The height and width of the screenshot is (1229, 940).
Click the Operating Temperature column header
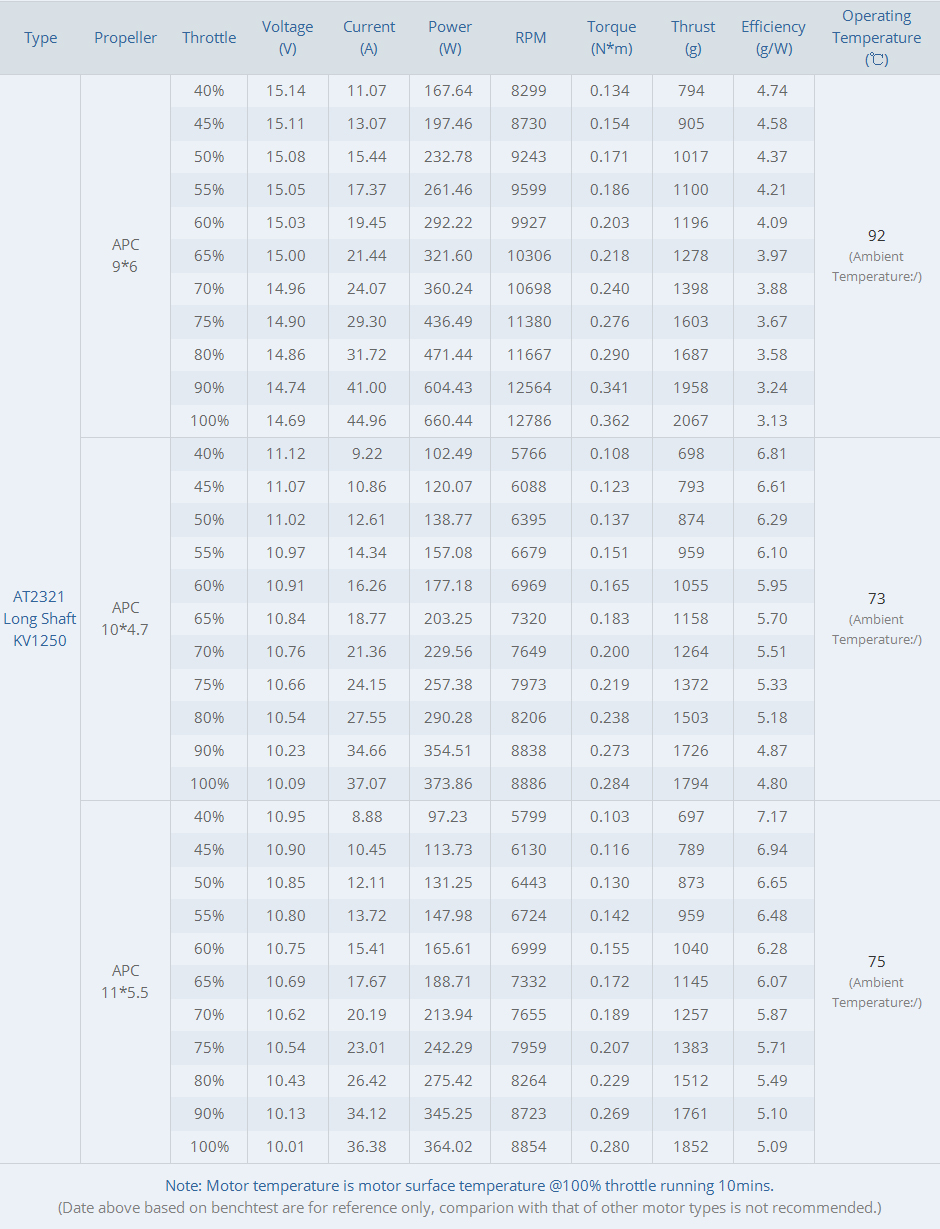[877, 38]
